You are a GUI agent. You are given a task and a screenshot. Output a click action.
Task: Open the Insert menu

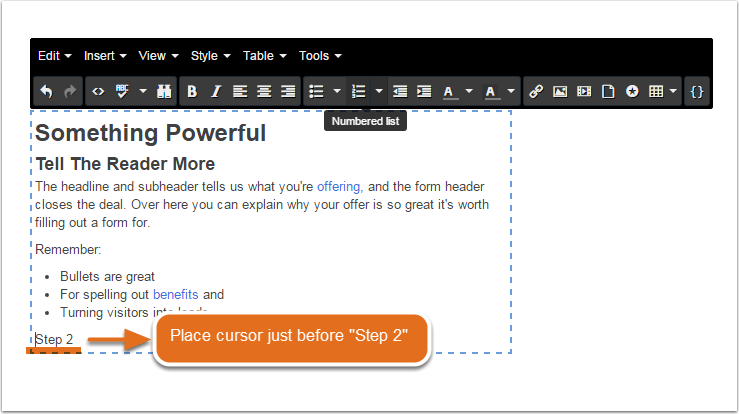(105, 56)
